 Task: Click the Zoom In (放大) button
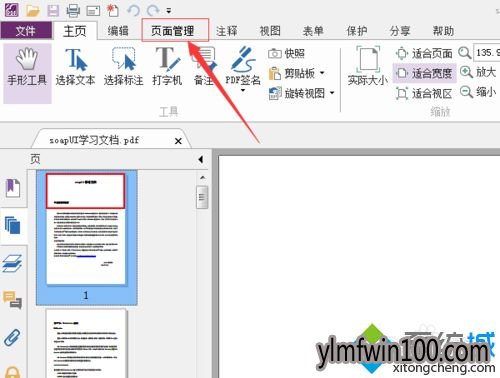[x=478, y=72]
